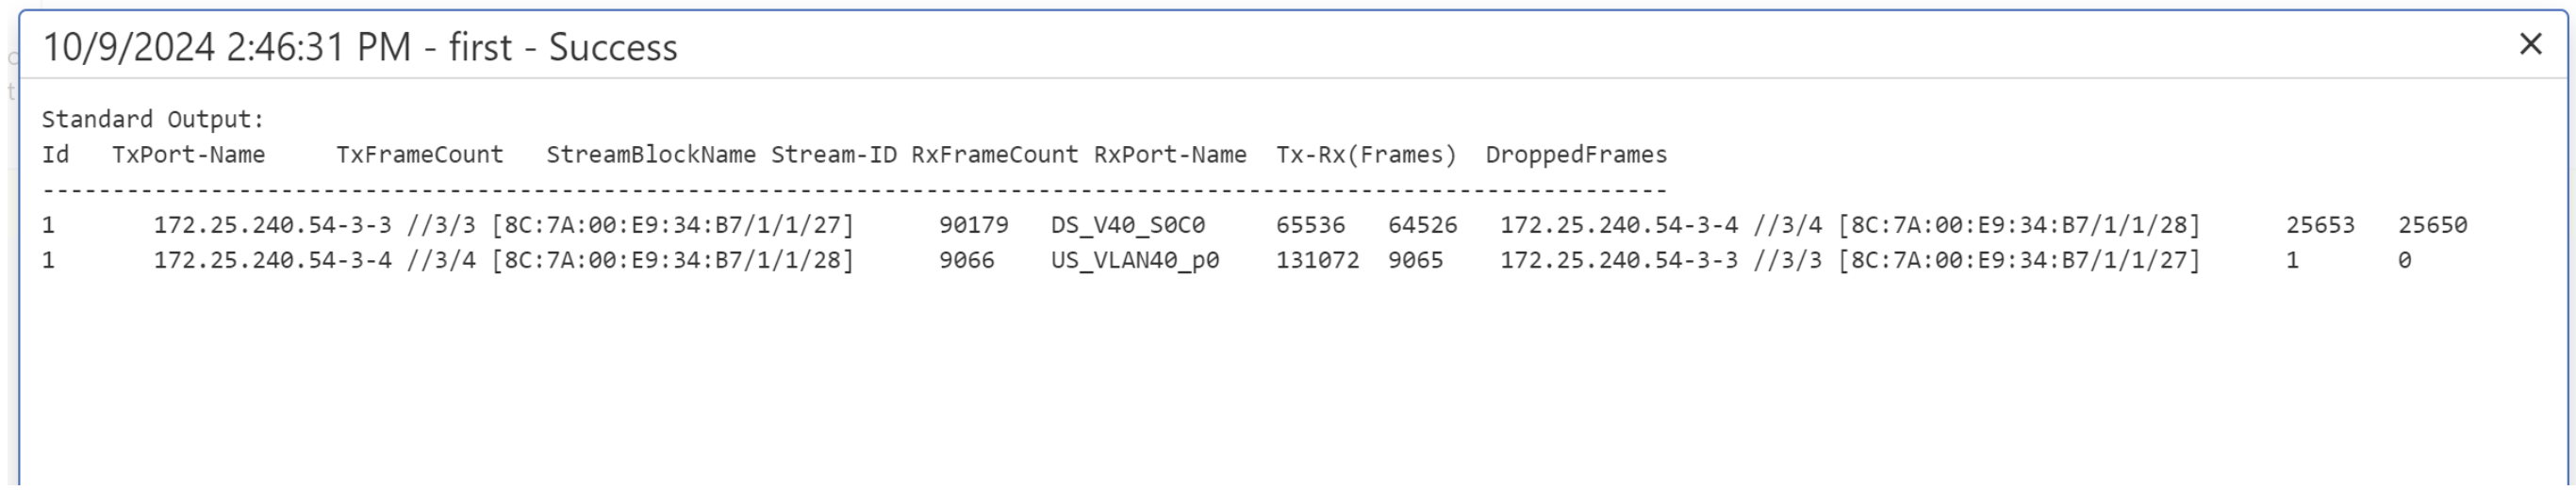Image resolution: width=2576 pixels, height=490 pixels.
Task: Click the Stream-ID column header
Action: click(833, 155)
